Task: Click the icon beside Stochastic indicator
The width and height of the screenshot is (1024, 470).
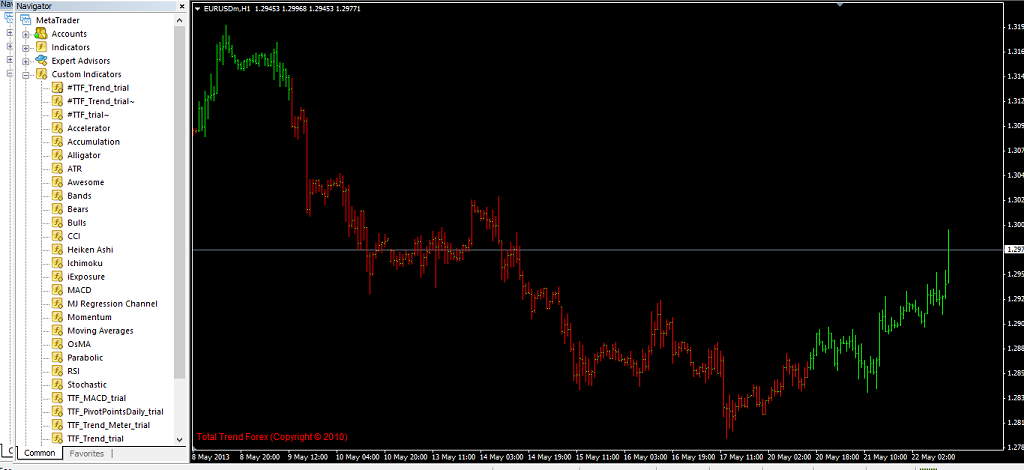Action: [57, 384]
